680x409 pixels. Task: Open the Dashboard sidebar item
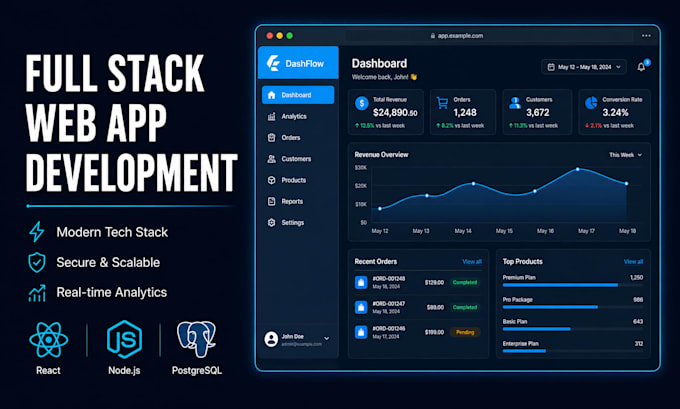(298, 95)
